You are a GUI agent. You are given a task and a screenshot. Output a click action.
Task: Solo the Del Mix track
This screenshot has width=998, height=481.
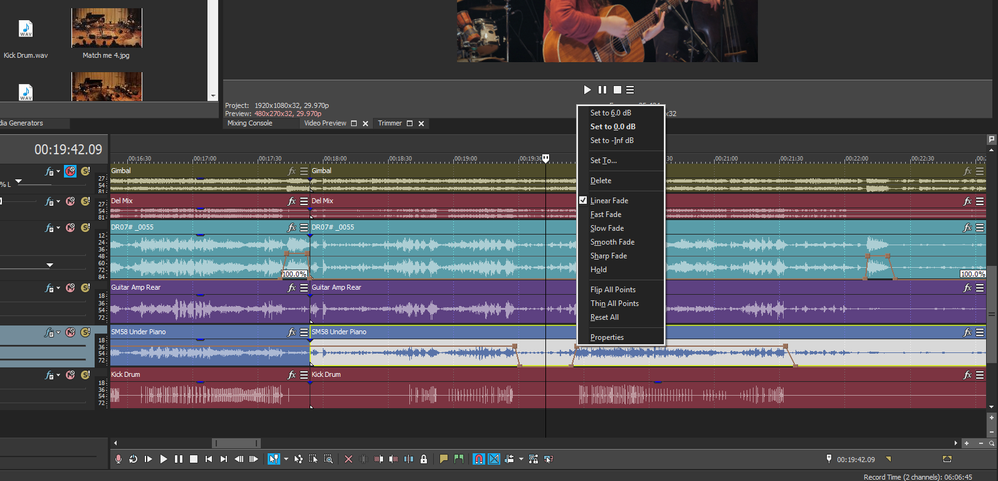(85, 202)
